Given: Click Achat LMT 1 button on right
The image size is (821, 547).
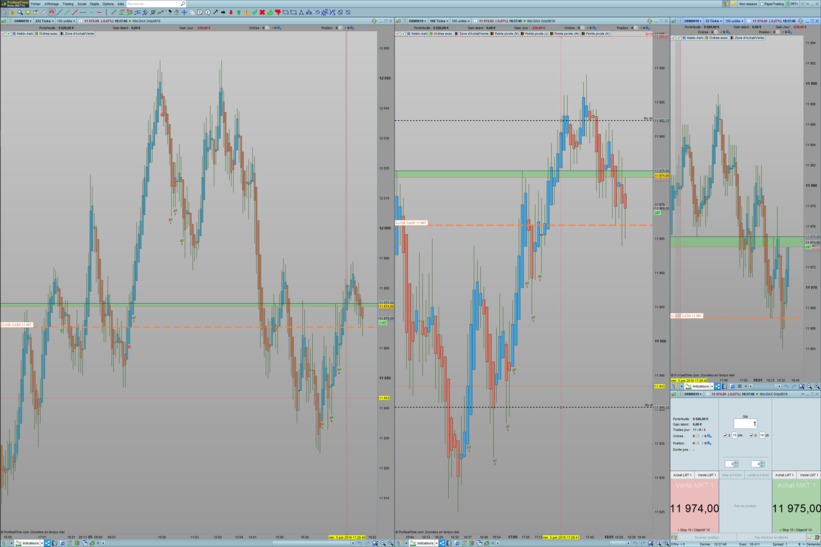Looking at the screenshot, I should coord(784,475).
